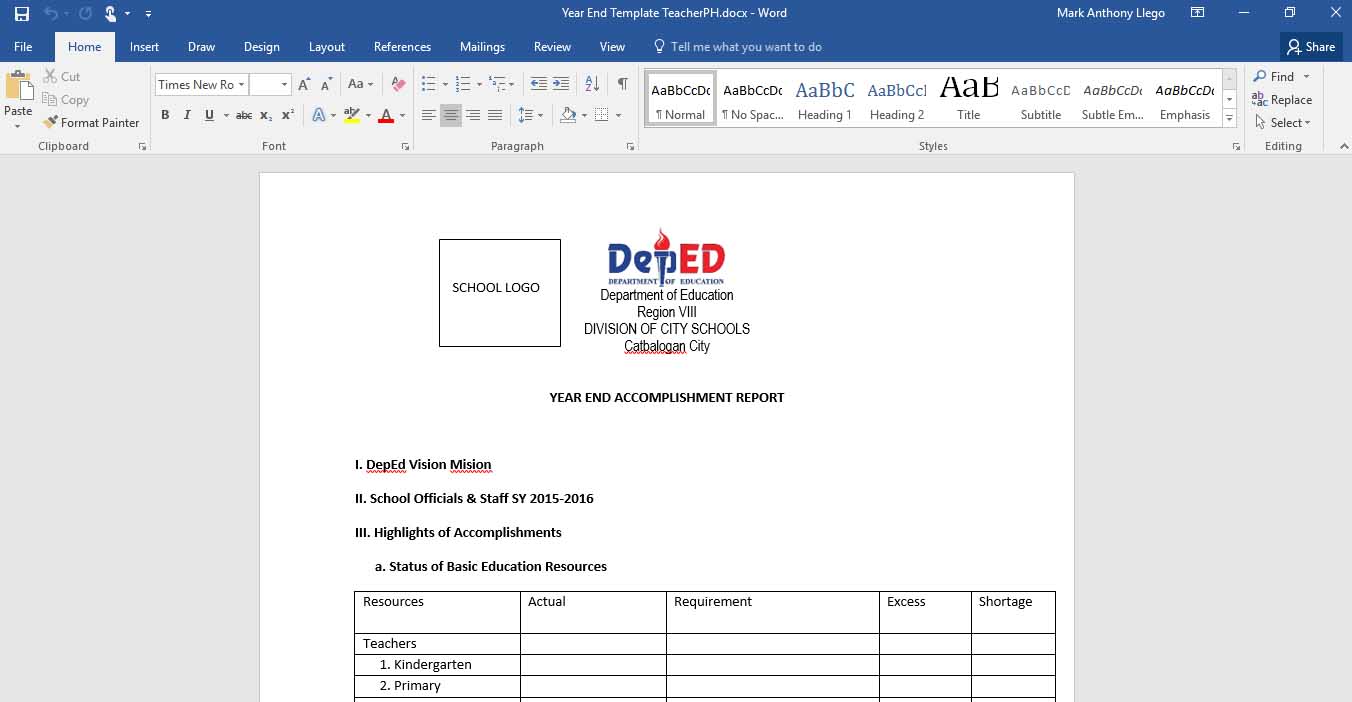Open Ribbon Display Options icon
The image size is (1352, 702).
1197,13
